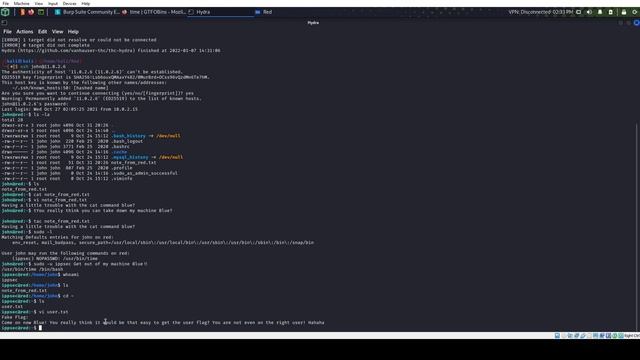Open VirtualBox File menu
Viewport: 640px width, 360px height.
[x=6, y=3]
